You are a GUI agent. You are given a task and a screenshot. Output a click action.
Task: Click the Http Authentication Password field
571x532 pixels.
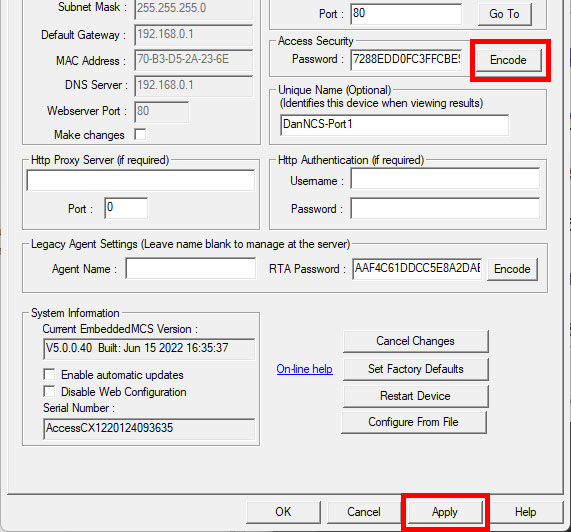(x=445, y=208)
